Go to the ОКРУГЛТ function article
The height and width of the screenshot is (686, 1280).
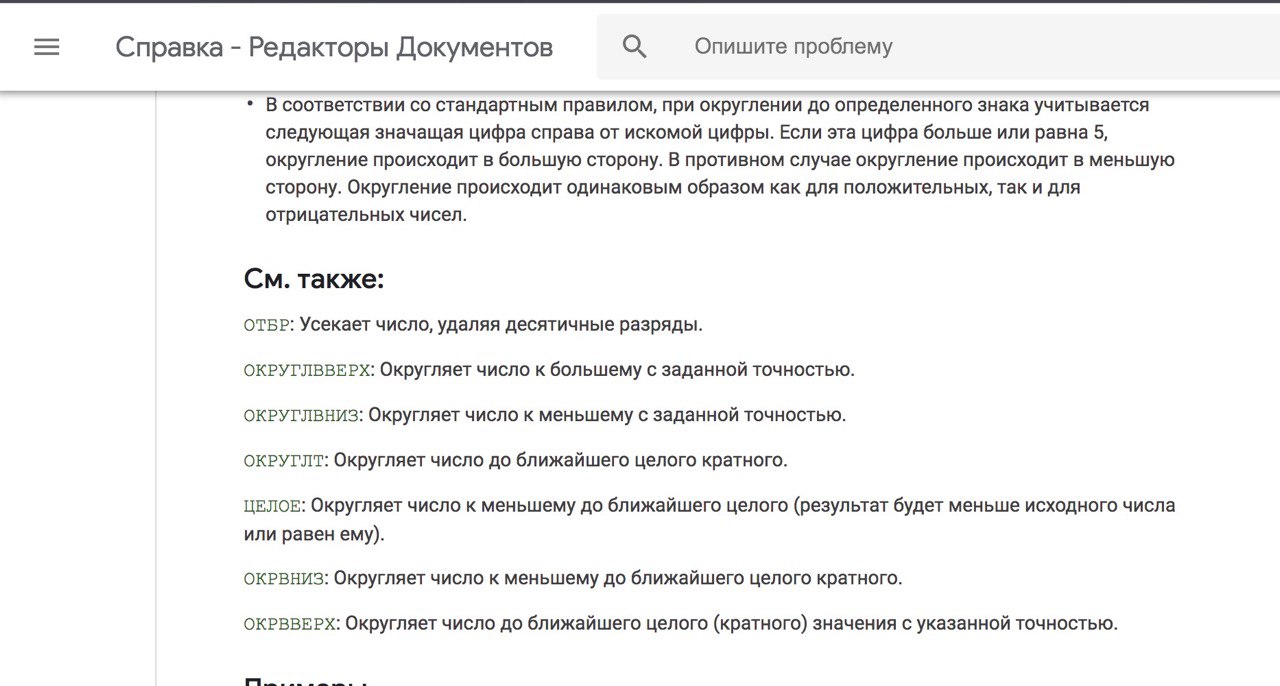tap(284, 461)
